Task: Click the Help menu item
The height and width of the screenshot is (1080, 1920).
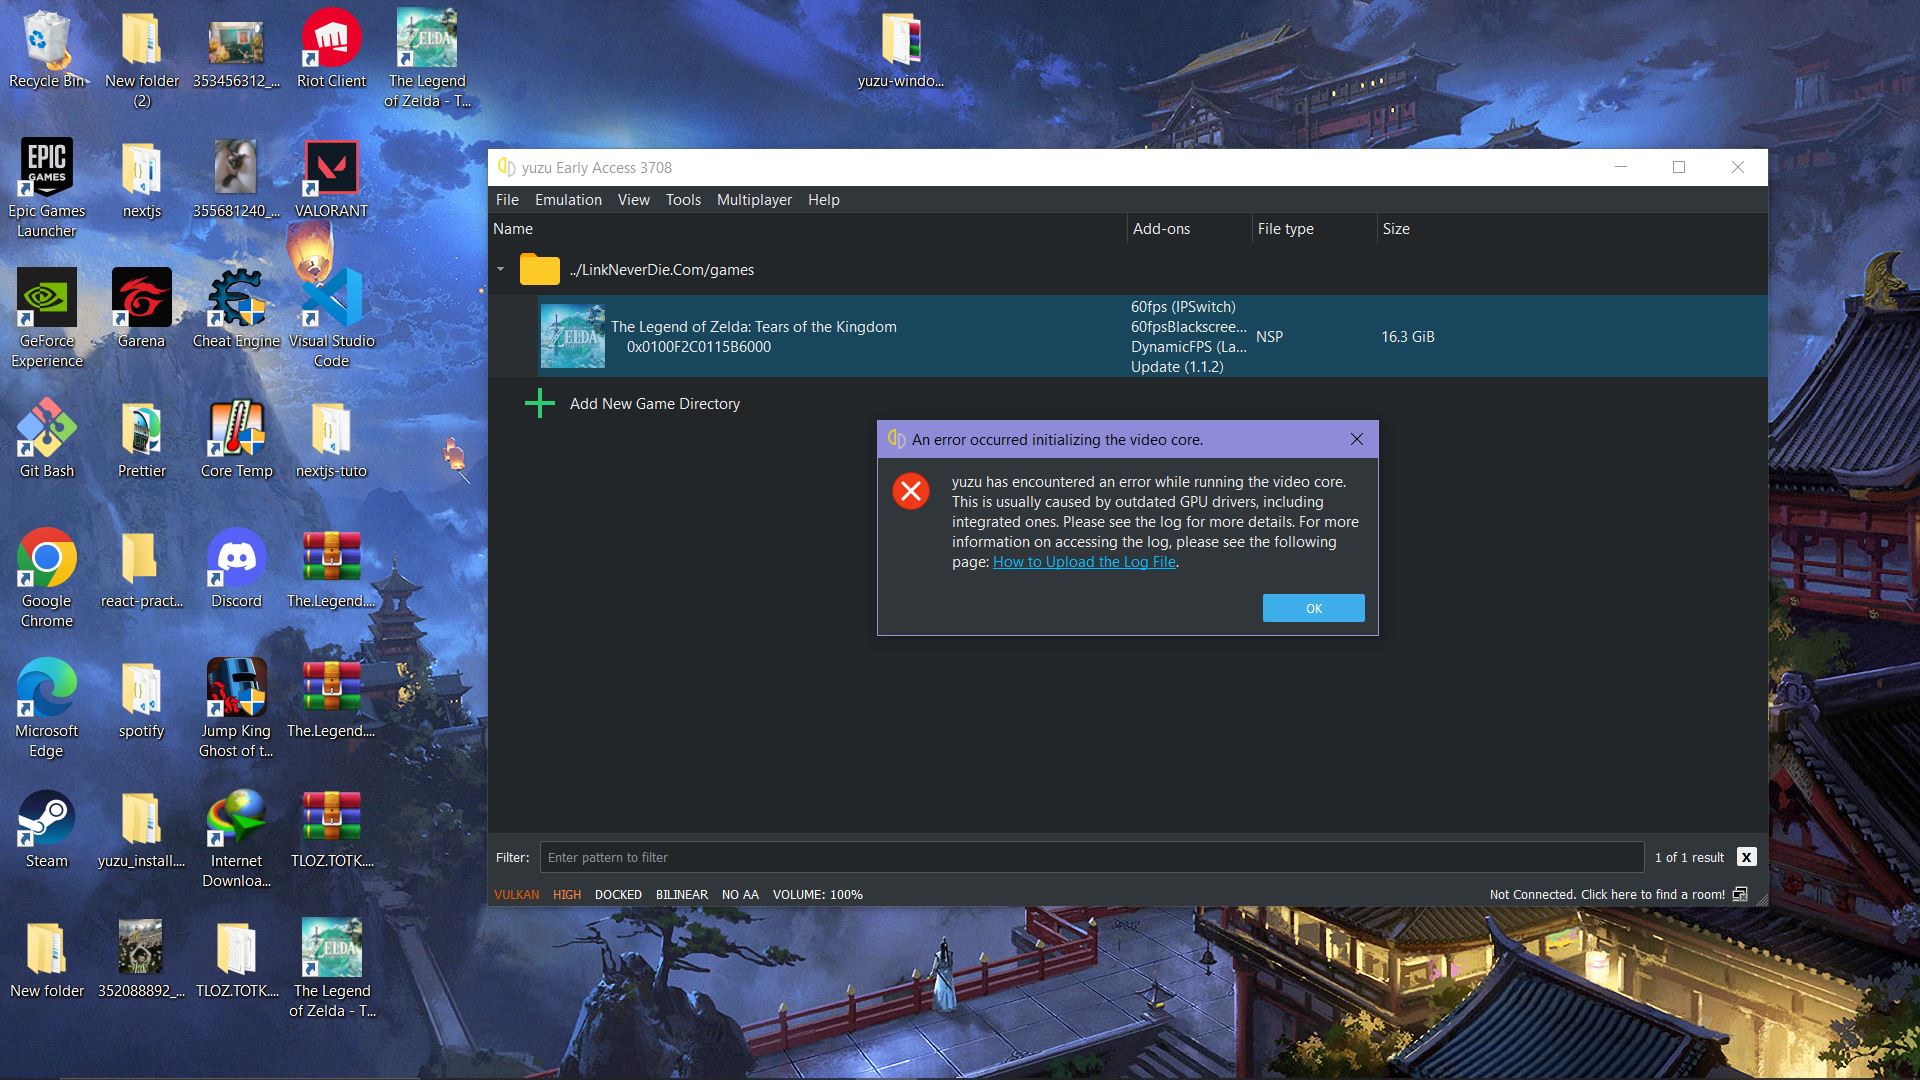Action: tap(823, 199)
